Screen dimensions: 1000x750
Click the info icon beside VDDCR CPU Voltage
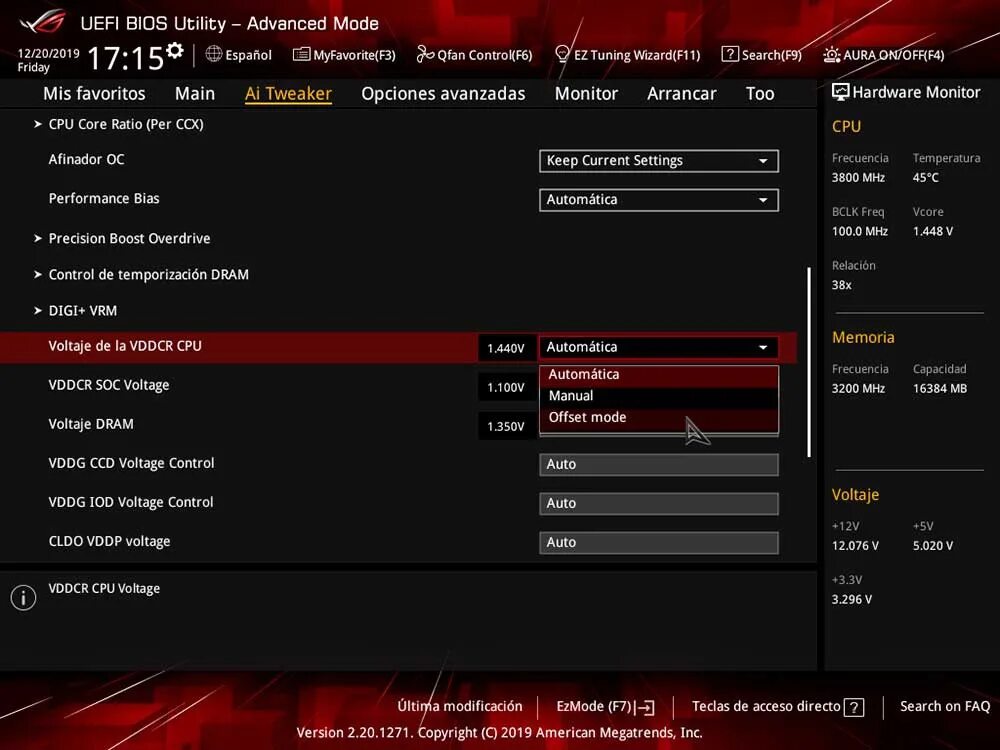[x=24, y=598]
